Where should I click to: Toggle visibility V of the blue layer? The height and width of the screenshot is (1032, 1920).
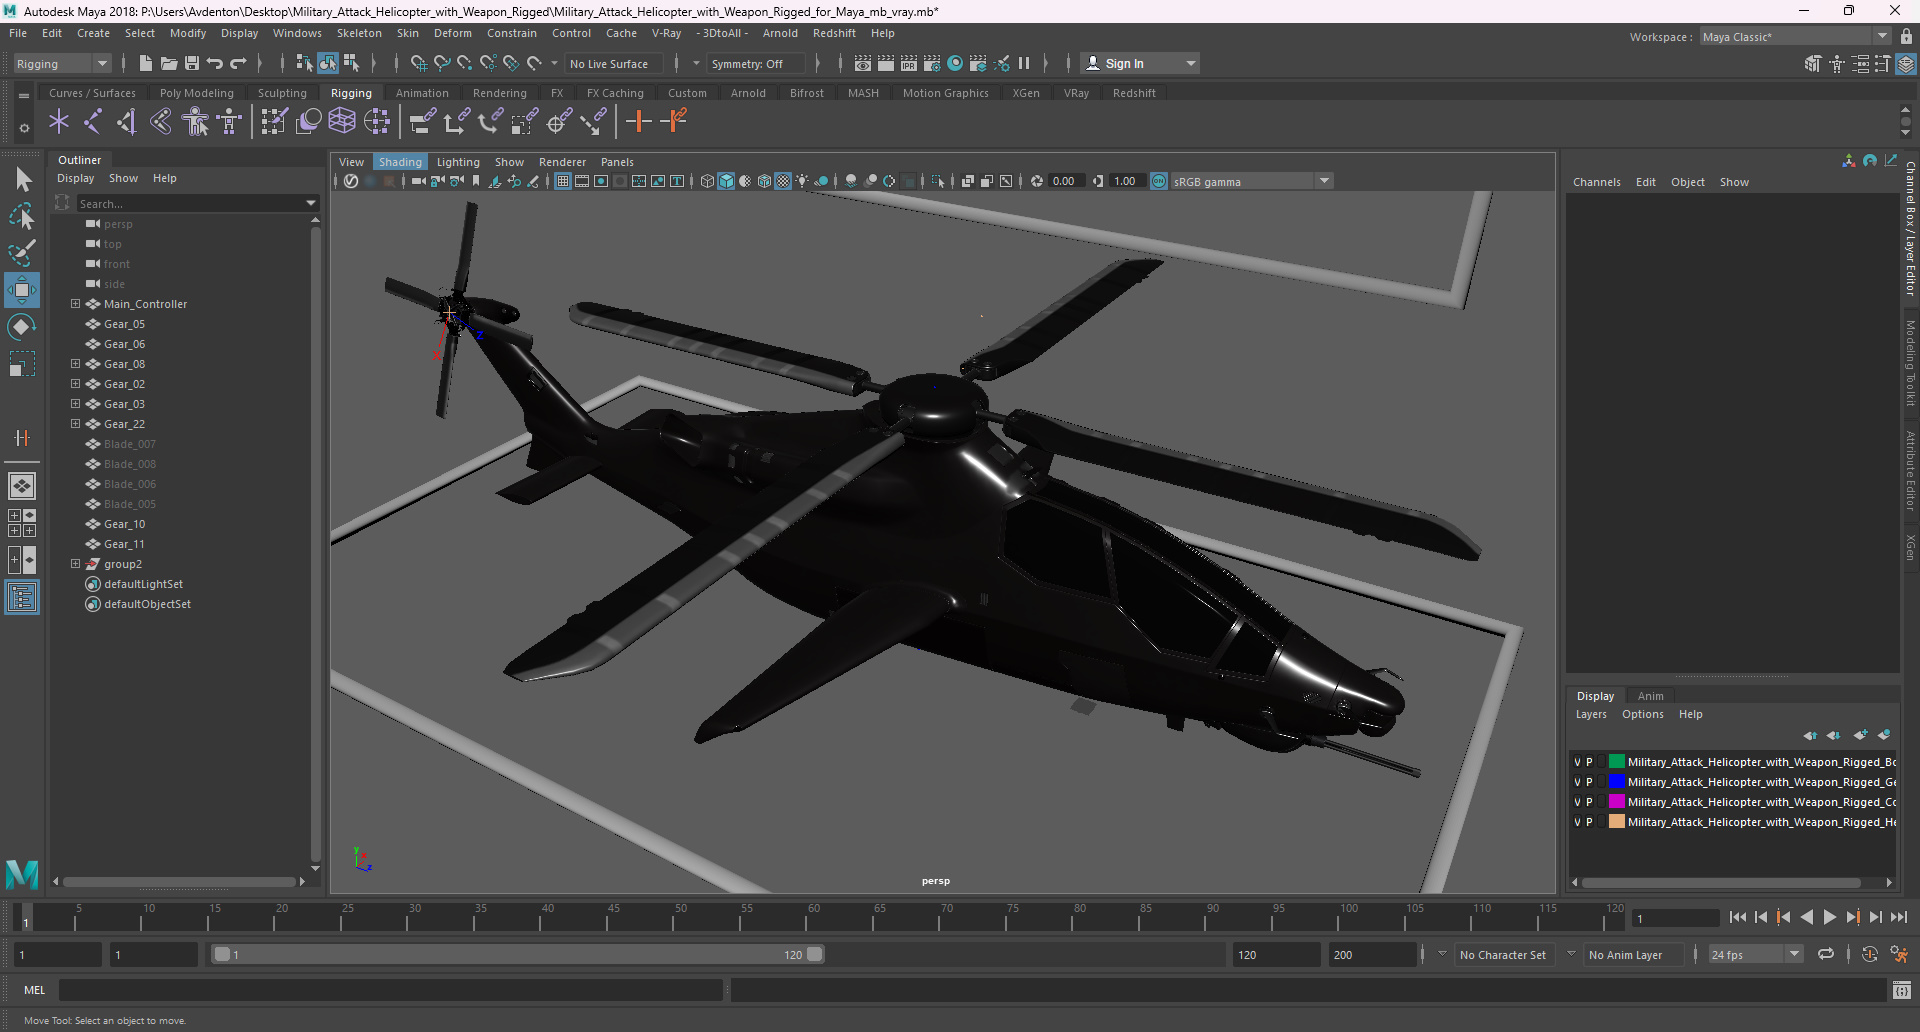[x=1578, y=782]
